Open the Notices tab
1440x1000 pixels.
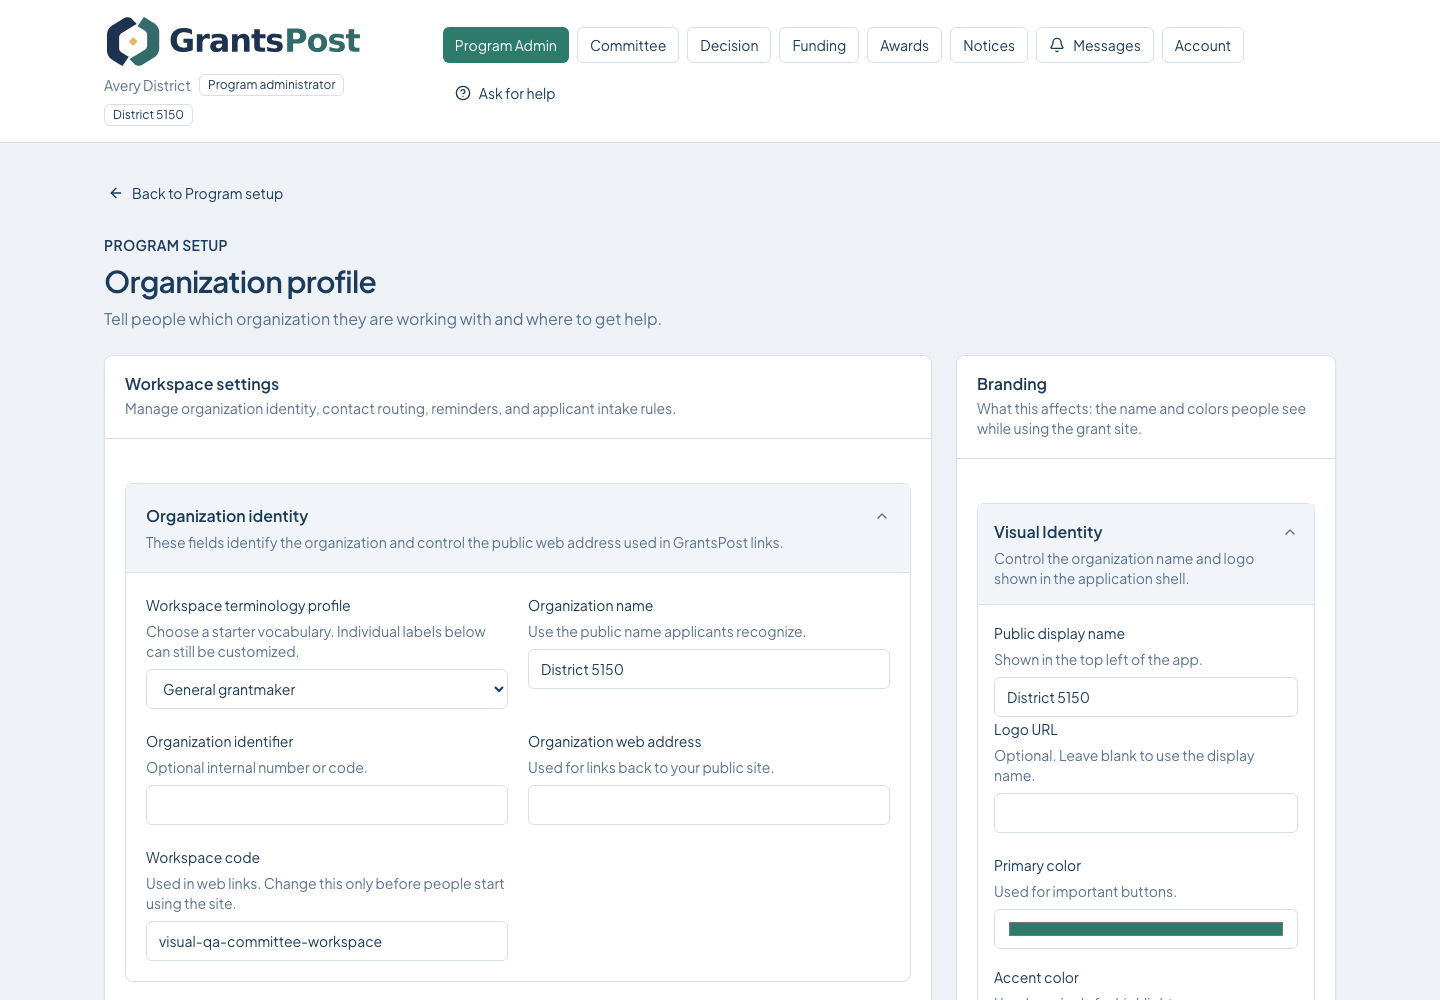point(989,45)
